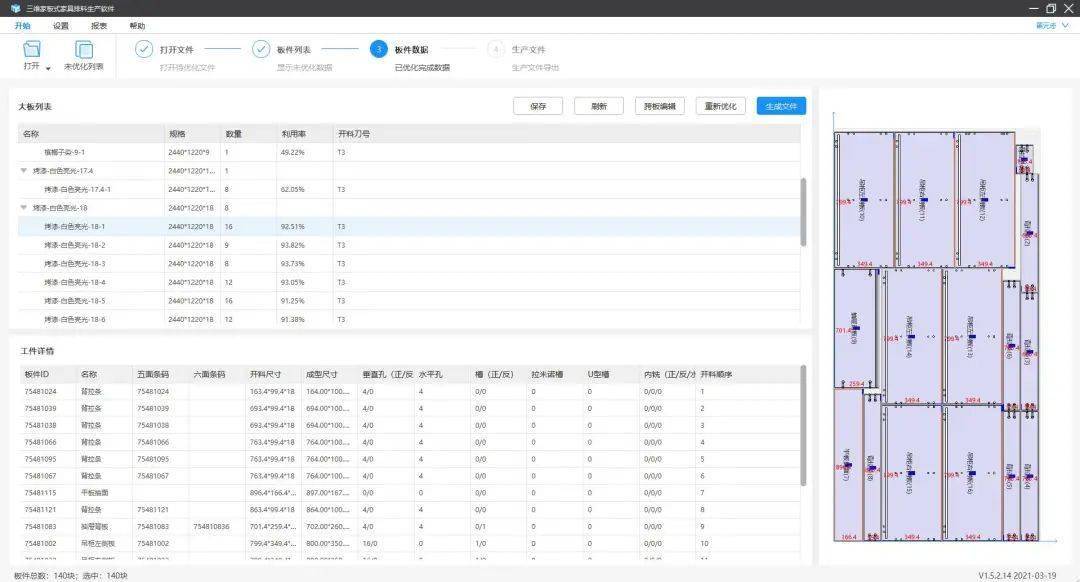Click the 16/0 vertical hole cell
Viewport: 1080px width, 582px height.
pyautogui.click(x=369, y=543)
